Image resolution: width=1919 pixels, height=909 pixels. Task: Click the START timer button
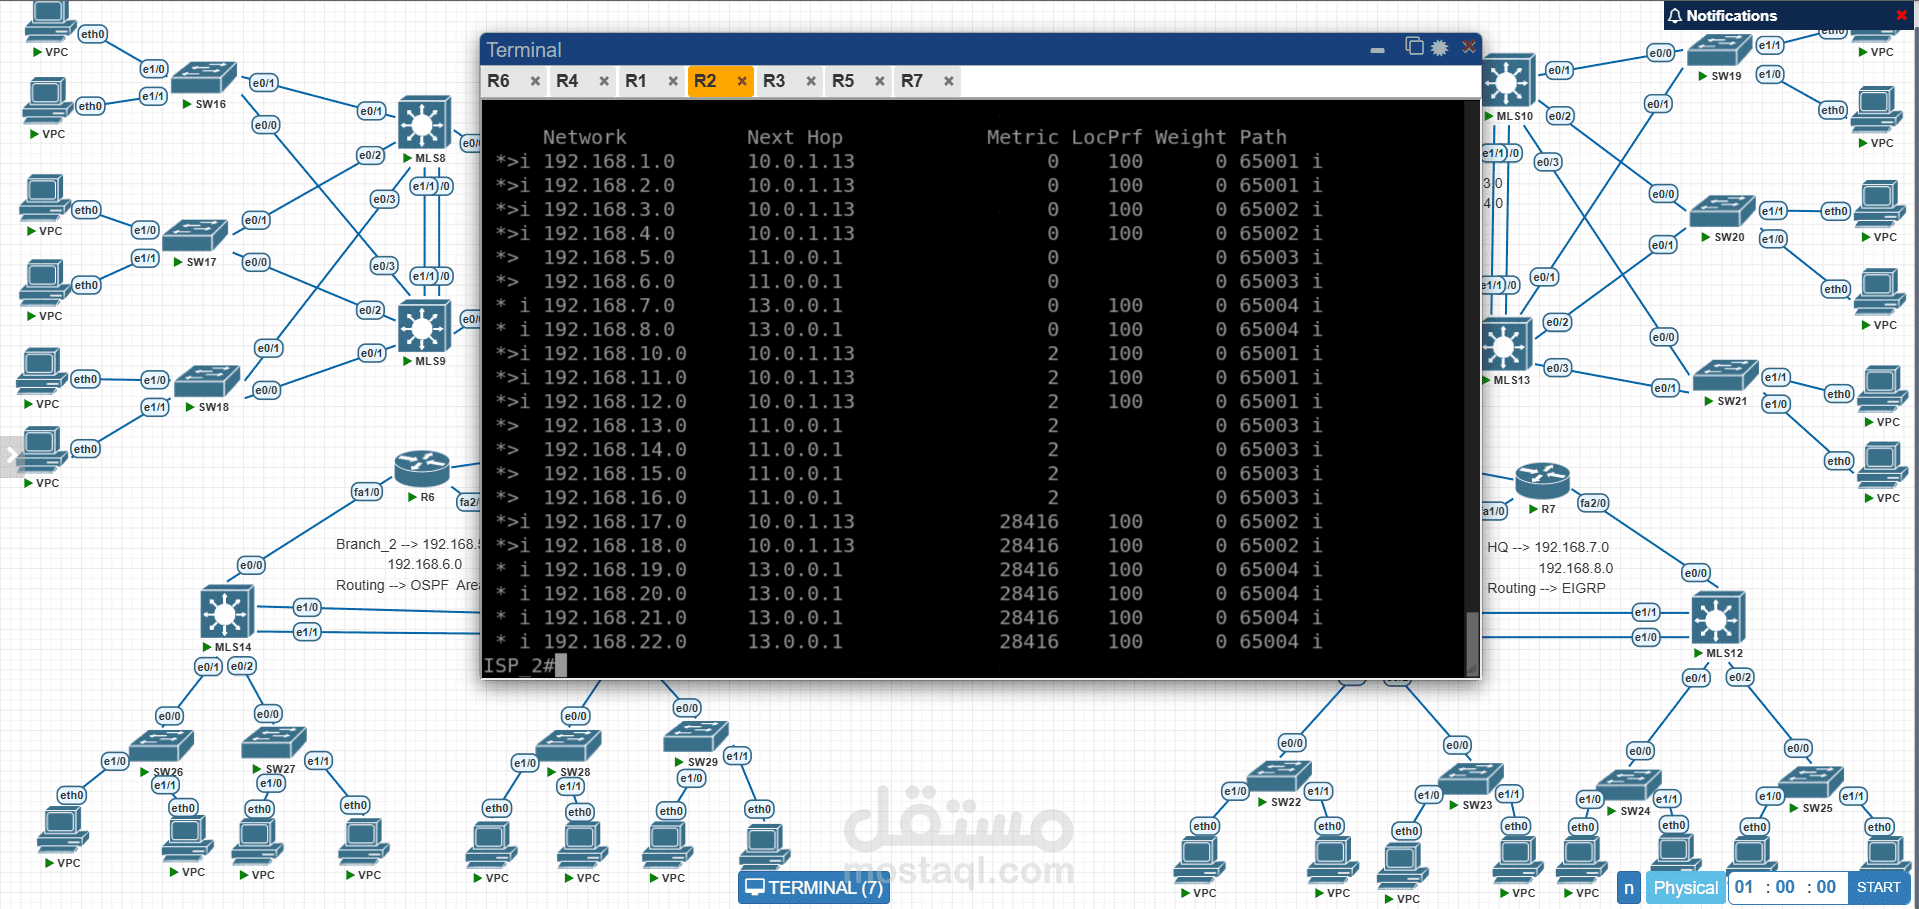[x=1878, y=887]
